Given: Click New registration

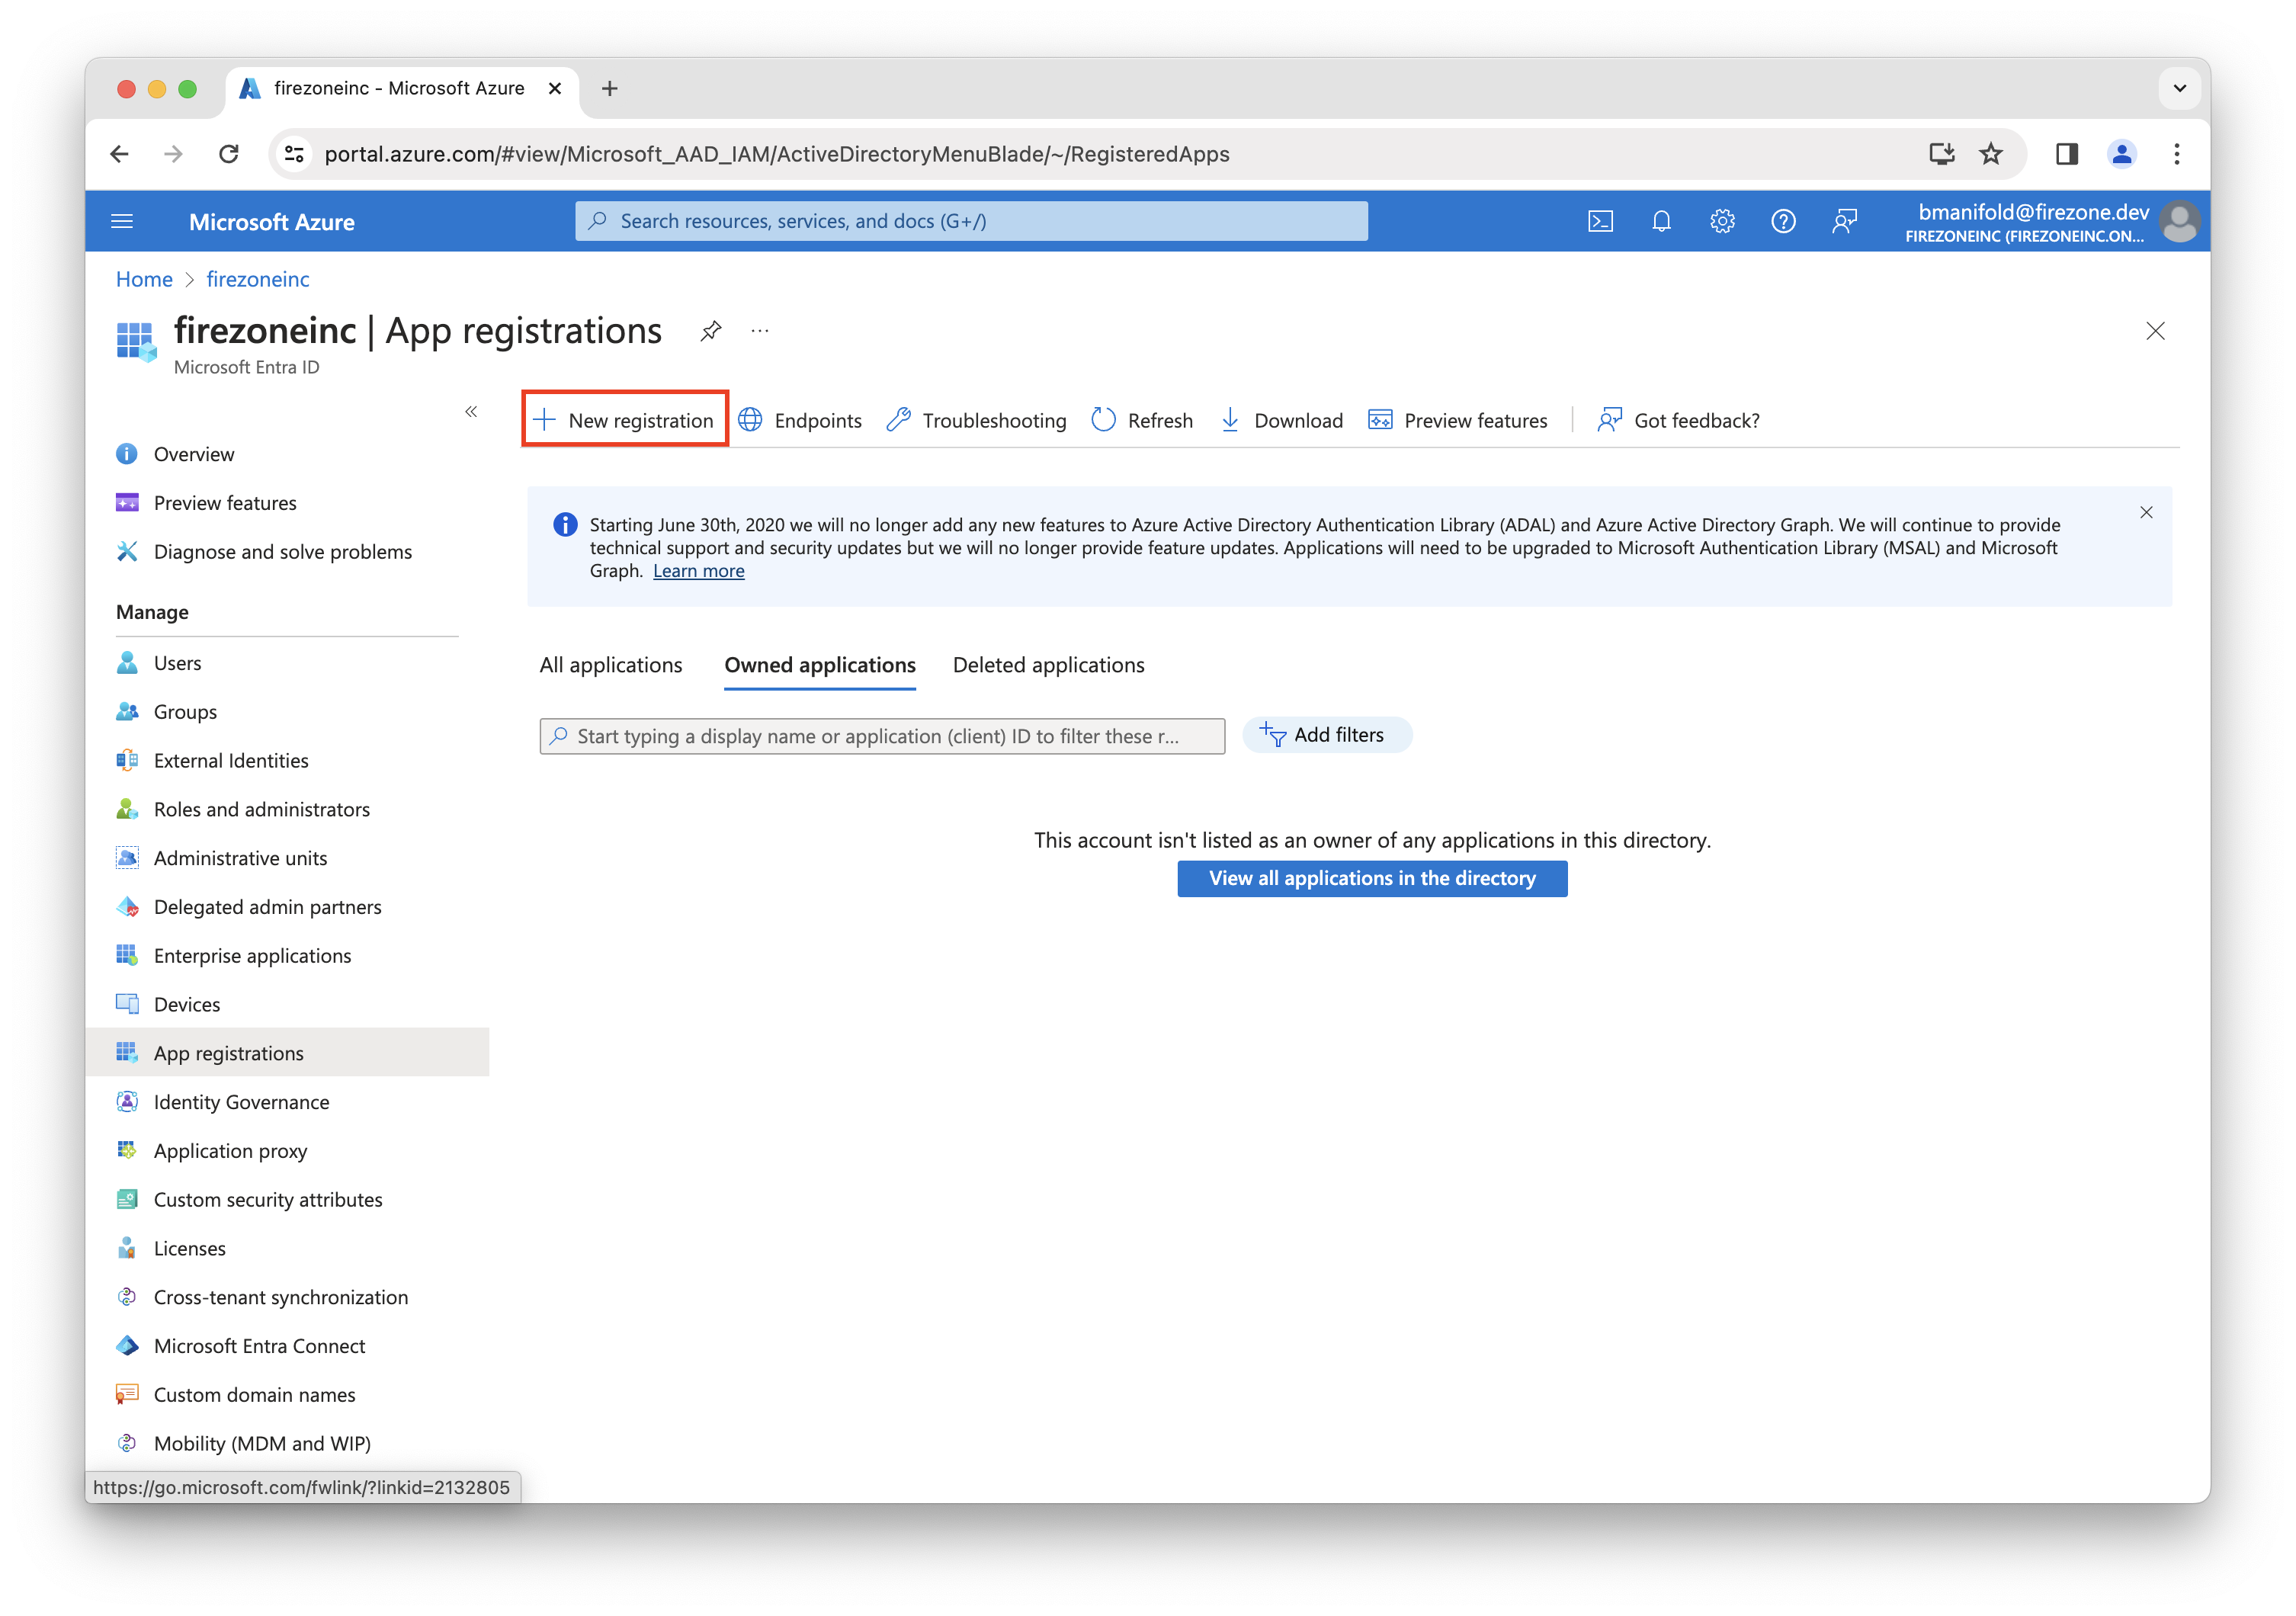Looking at the screenshot, I should (x=625, y=420).
